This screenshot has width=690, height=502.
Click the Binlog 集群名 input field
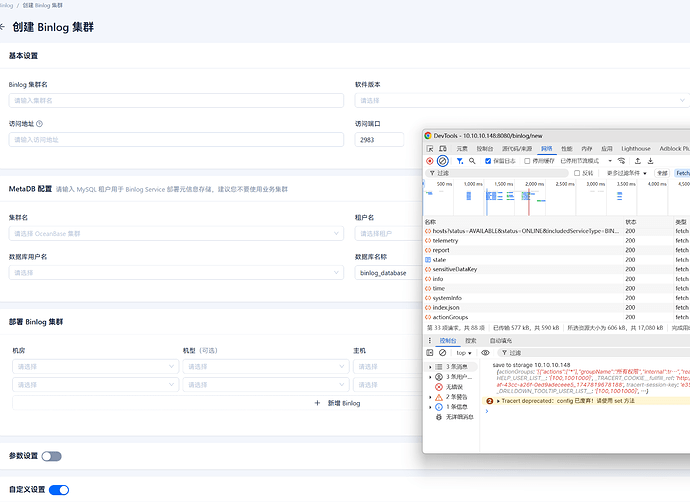[x=176, y=101]
